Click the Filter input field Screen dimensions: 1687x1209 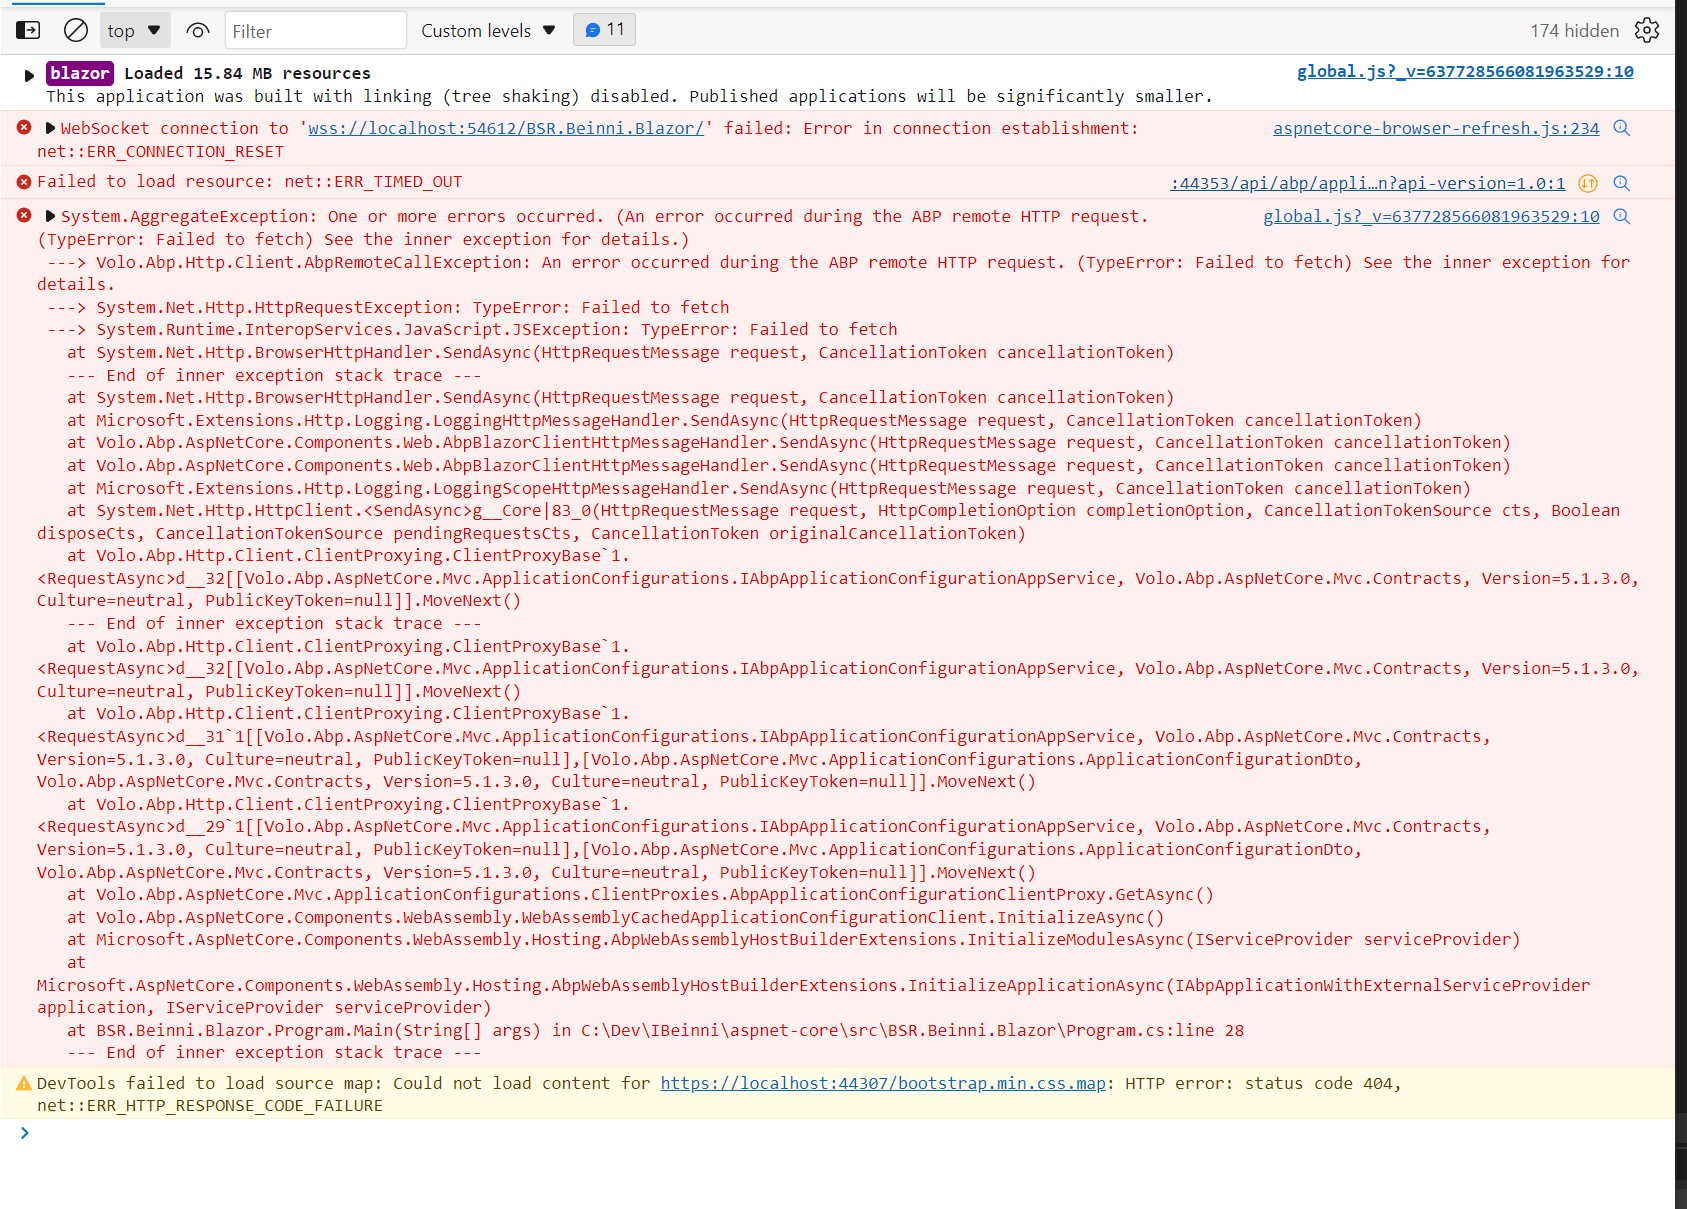(315, 30)
